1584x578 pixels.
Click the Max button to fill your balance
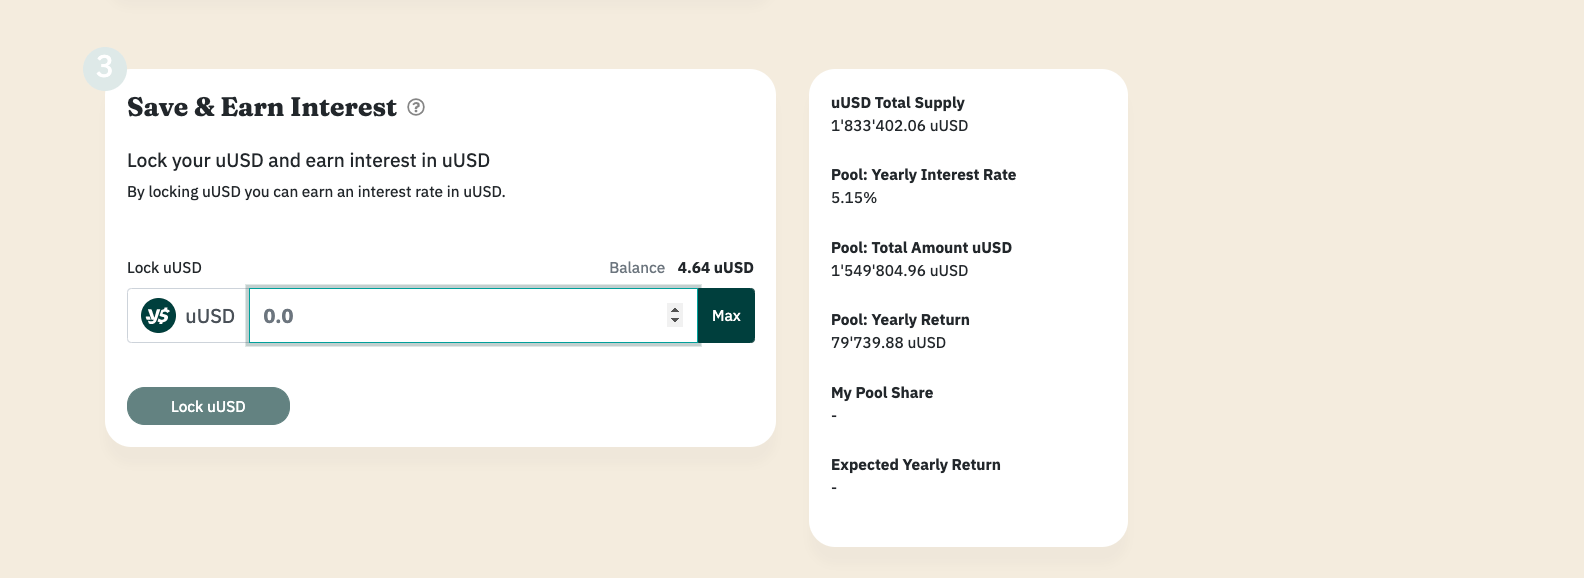[725, 315]
